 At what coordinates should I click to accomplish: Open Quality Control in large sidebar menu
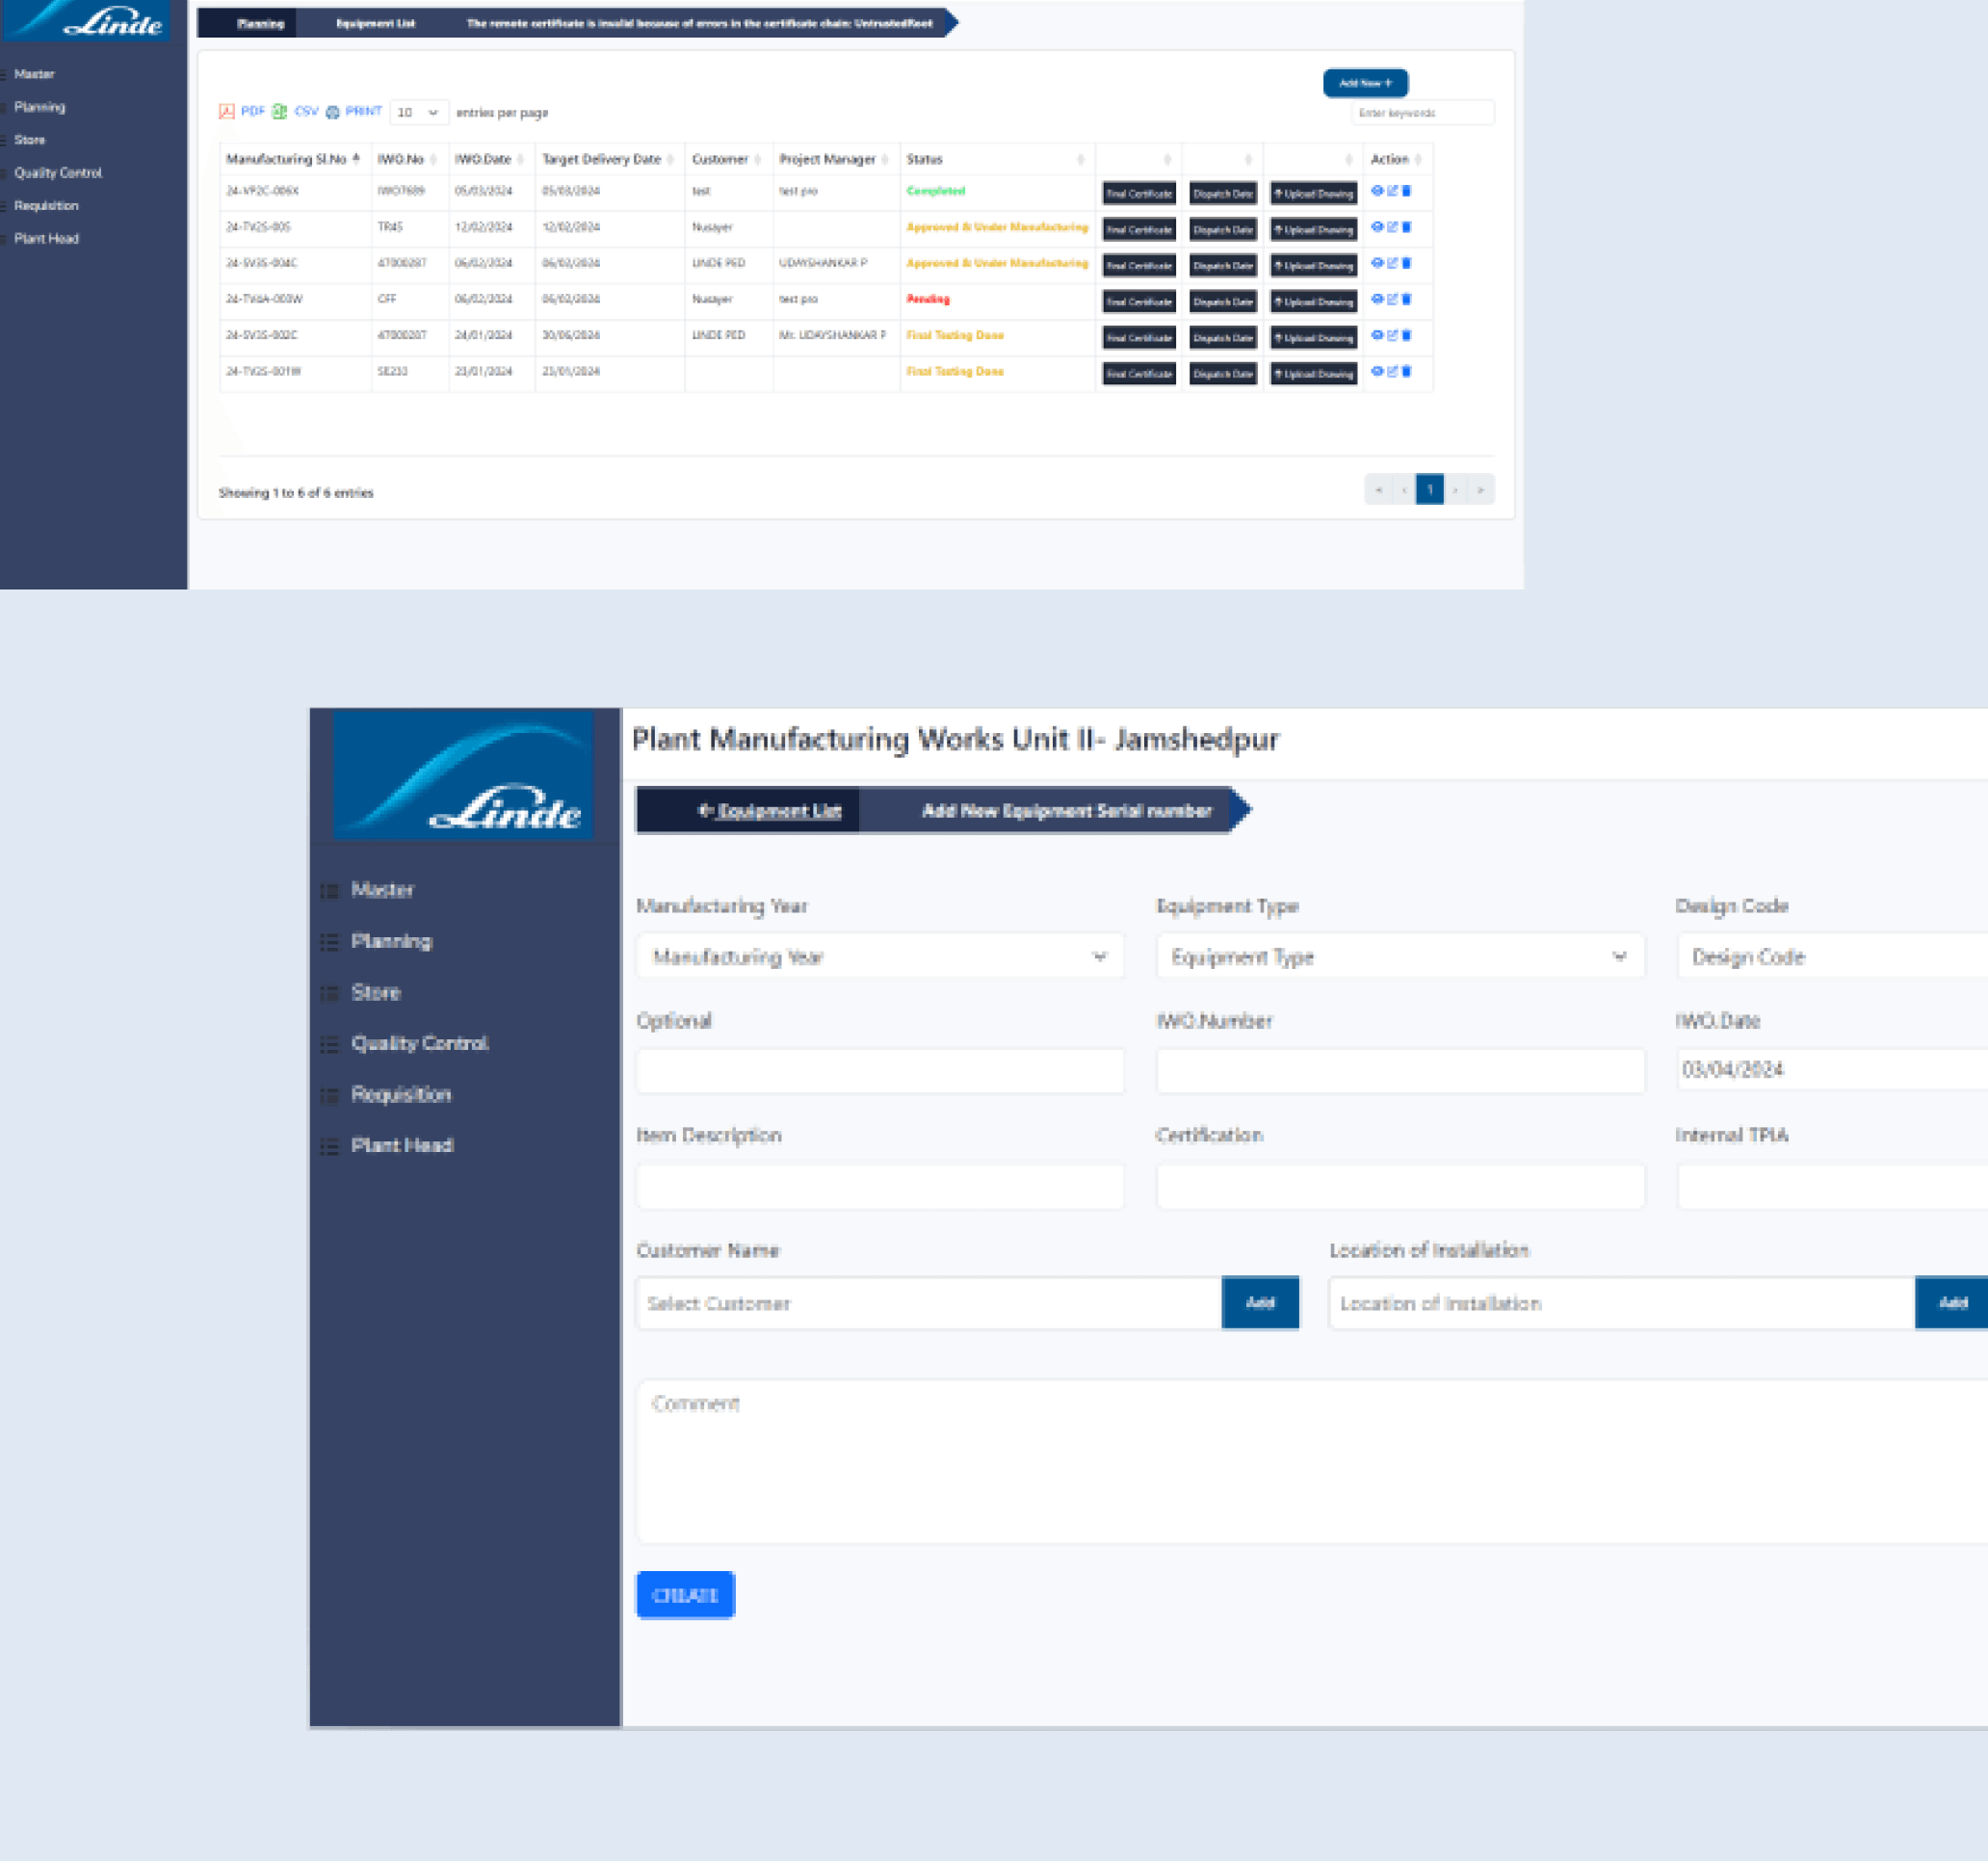(419, 1043)
